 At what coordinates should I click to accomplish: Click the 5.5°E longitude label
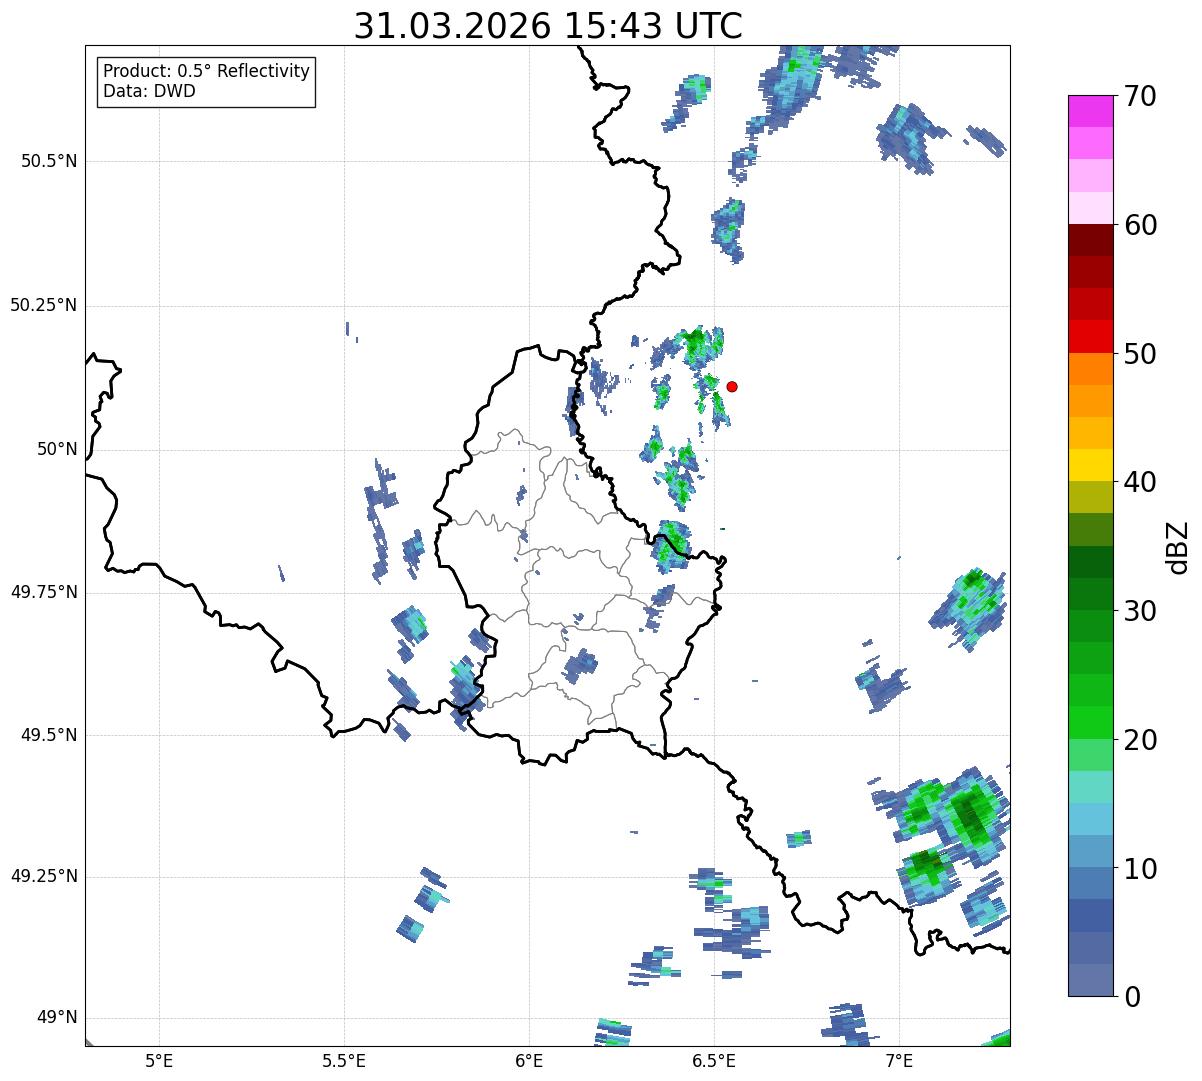pyautogui.click(x=344, y=1060)
